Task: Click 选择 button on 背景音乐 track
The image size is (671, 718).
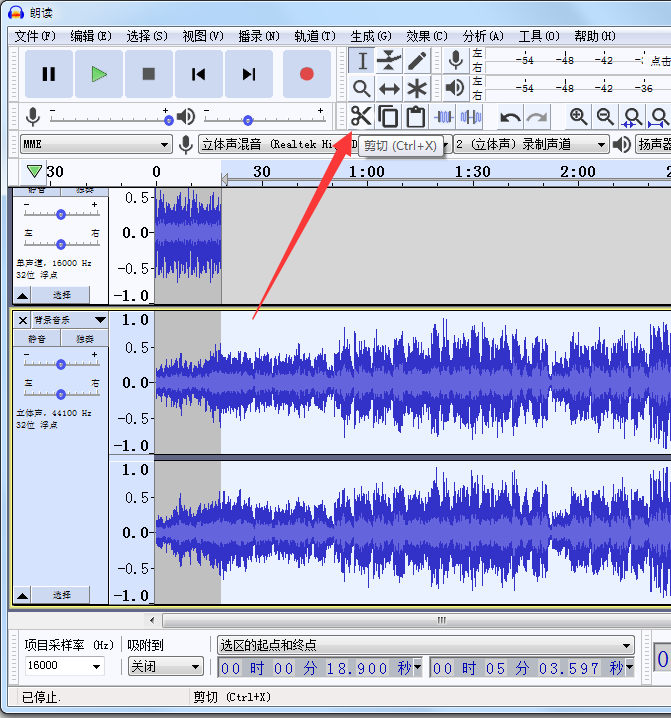Action: 61,595
